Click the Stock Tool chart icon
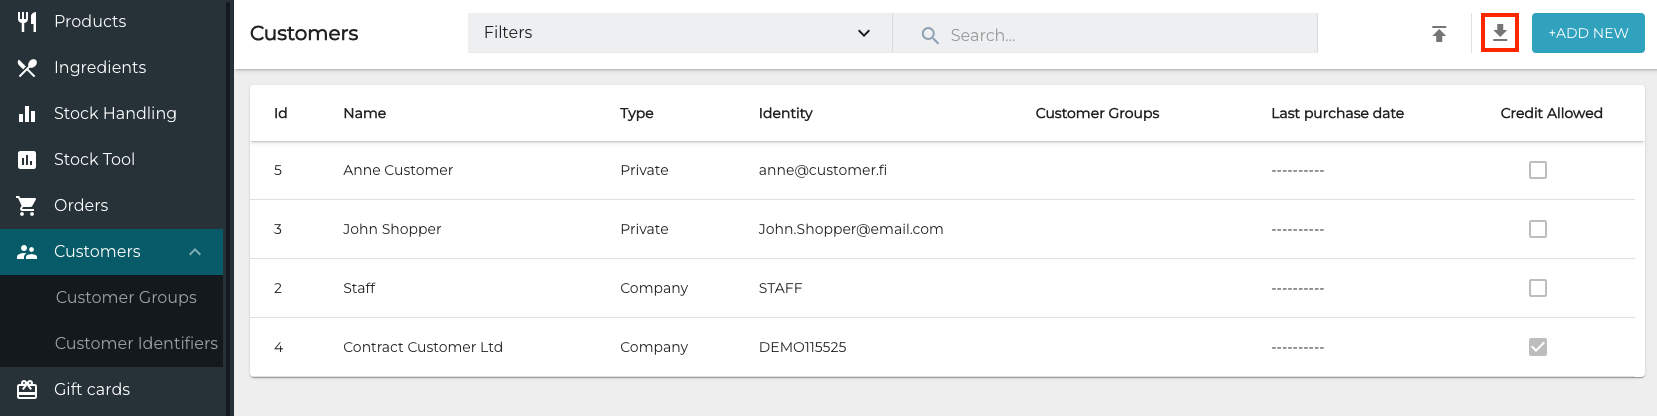1657x416 pixels. [x=27, y=159]
